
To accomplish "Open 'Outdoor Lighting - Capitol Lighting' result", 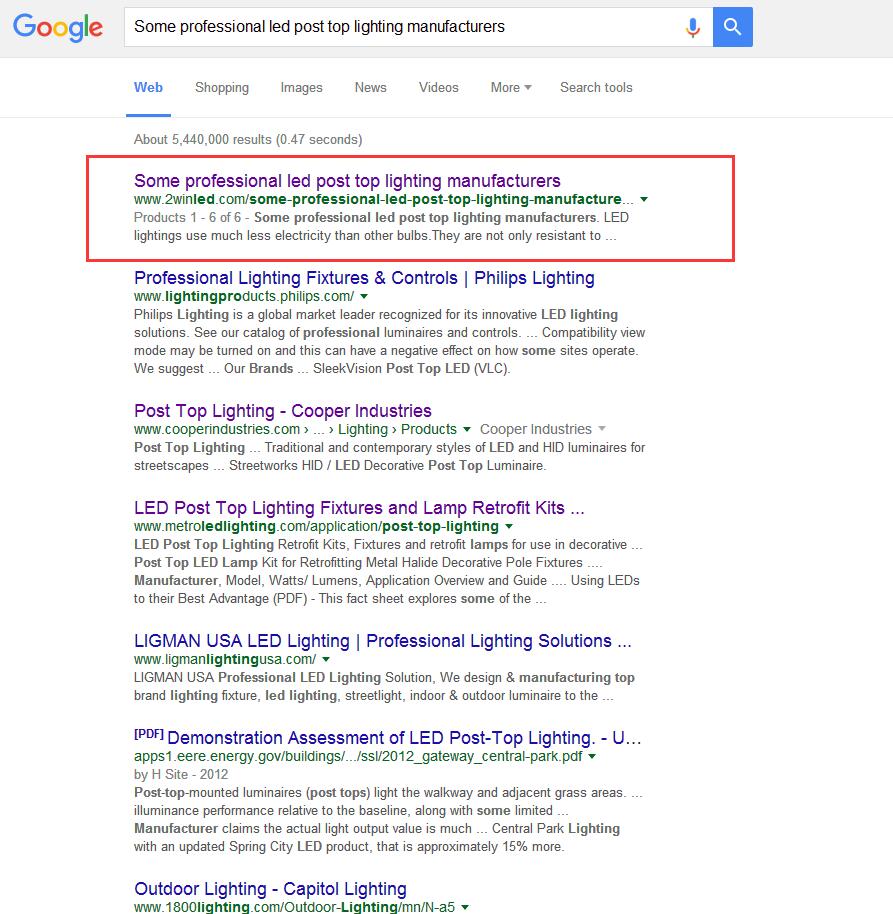I will pos(270,889).
